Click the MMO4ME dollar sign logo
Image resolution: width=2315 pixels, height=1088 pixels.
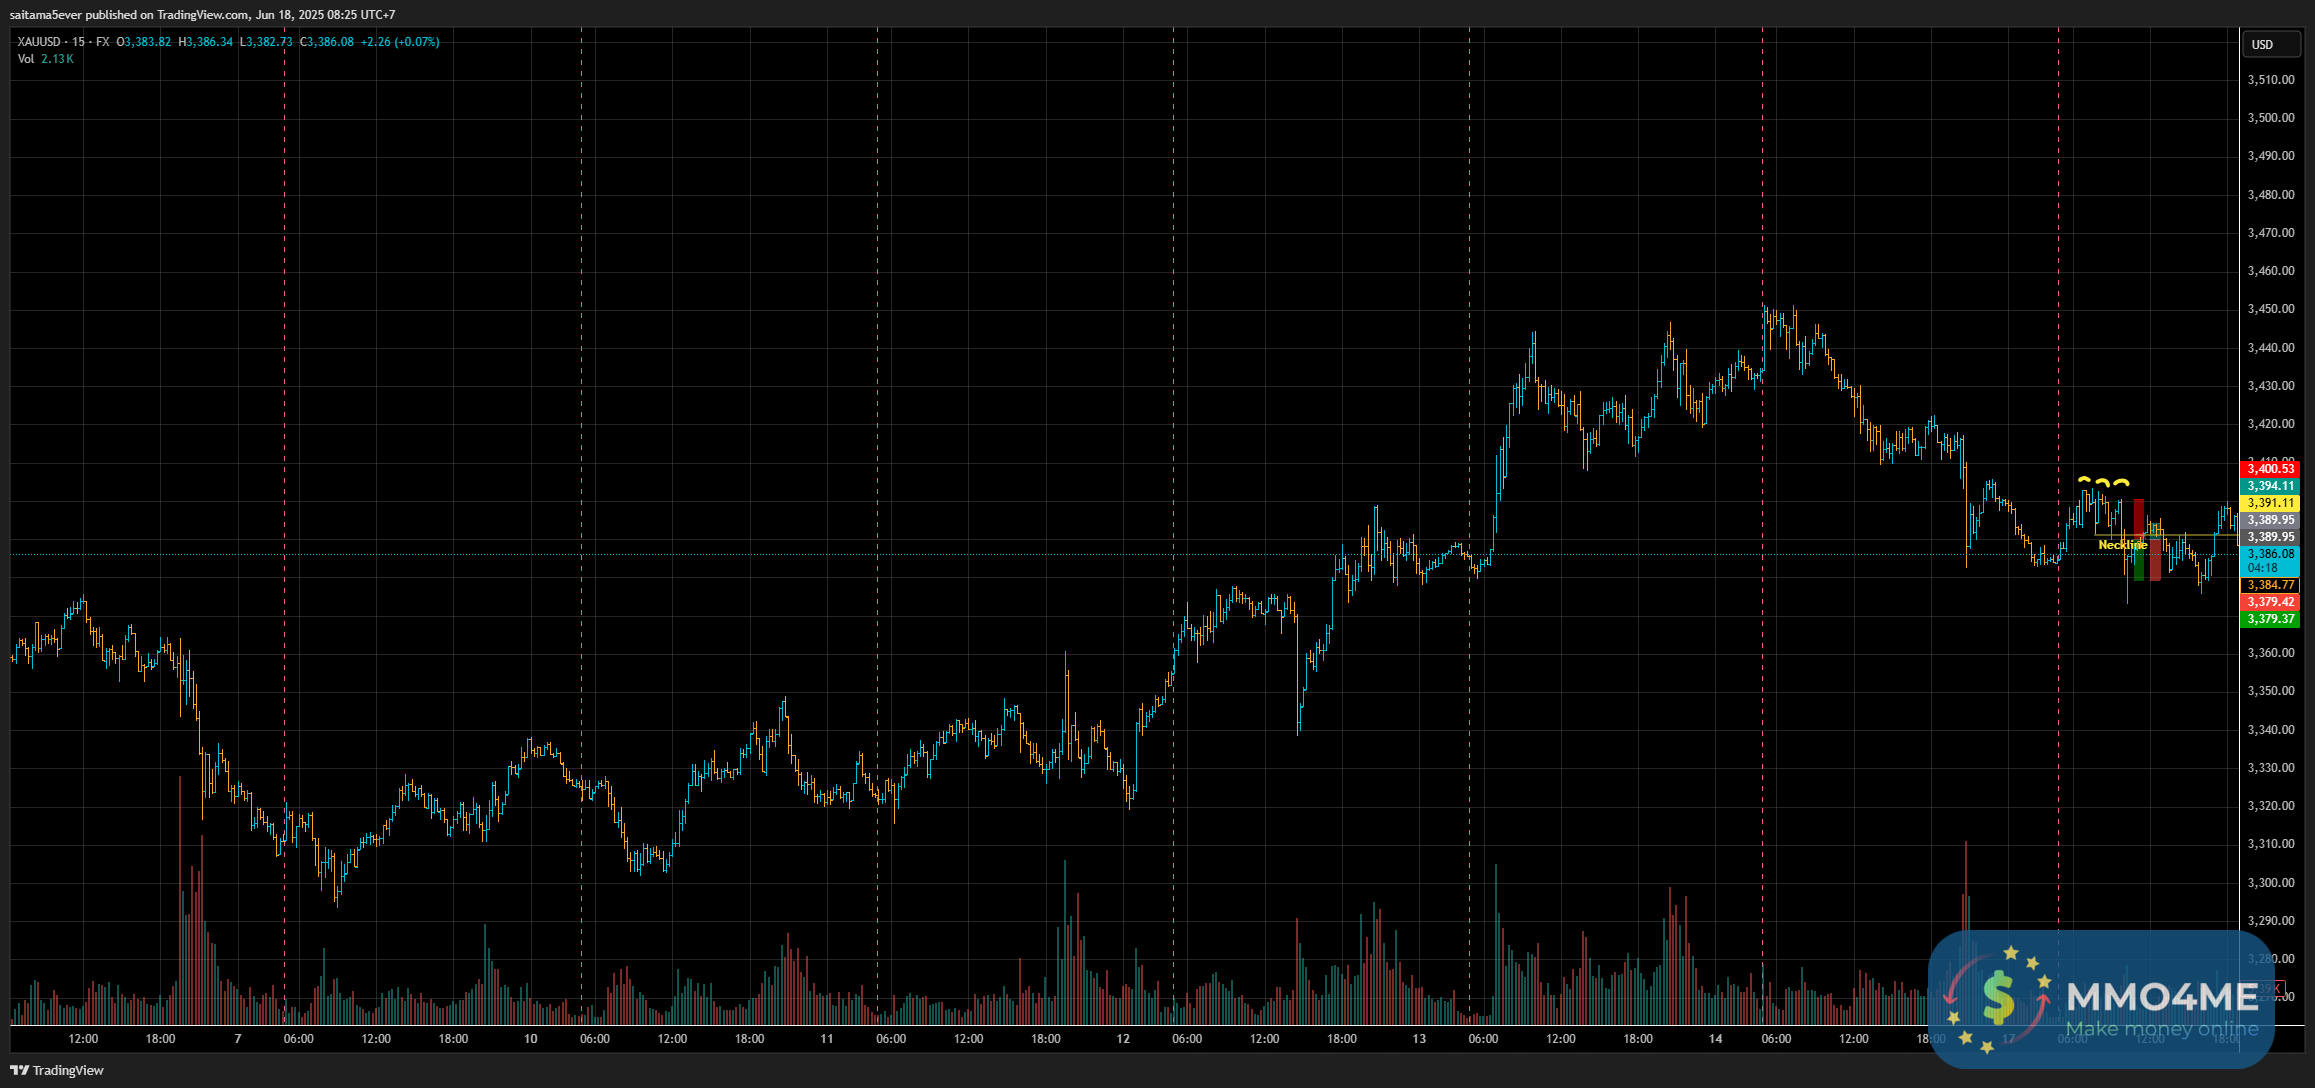point(1998,998)
